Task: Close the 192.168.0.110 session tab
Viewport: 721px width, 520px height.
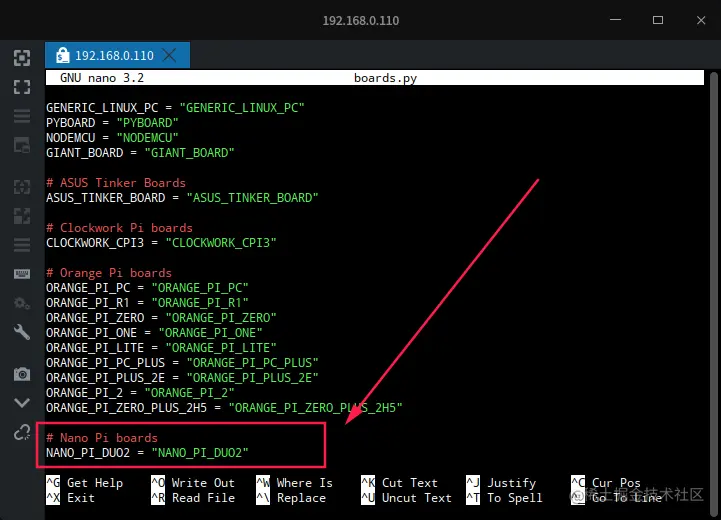Action: click(170, 55)
